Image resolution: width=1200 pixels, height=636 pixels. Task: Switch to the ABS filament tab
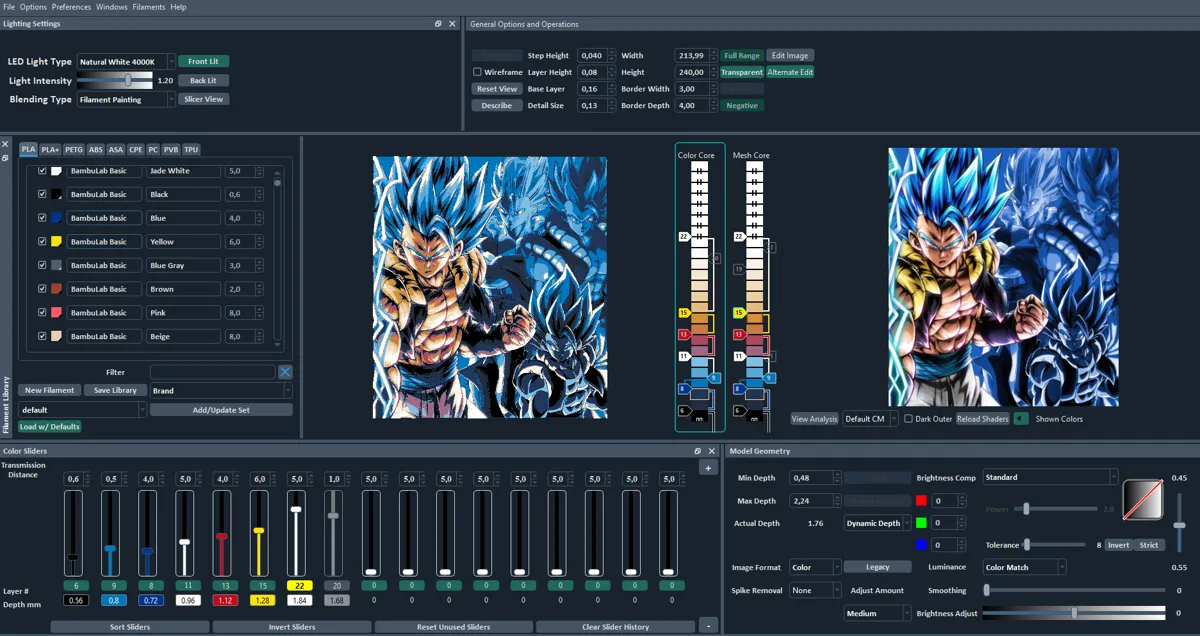[96, 149]
